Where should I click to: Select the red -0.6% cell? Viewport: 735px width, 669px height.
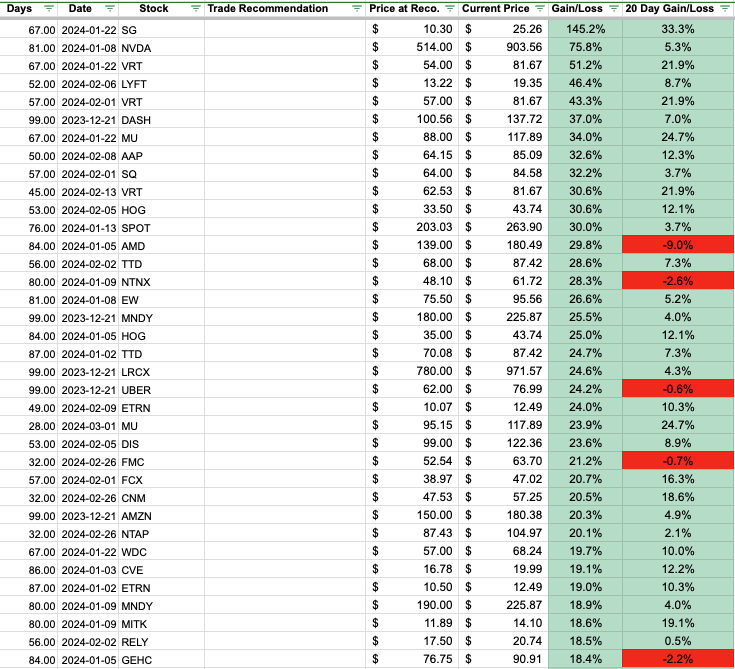[678, 389]
